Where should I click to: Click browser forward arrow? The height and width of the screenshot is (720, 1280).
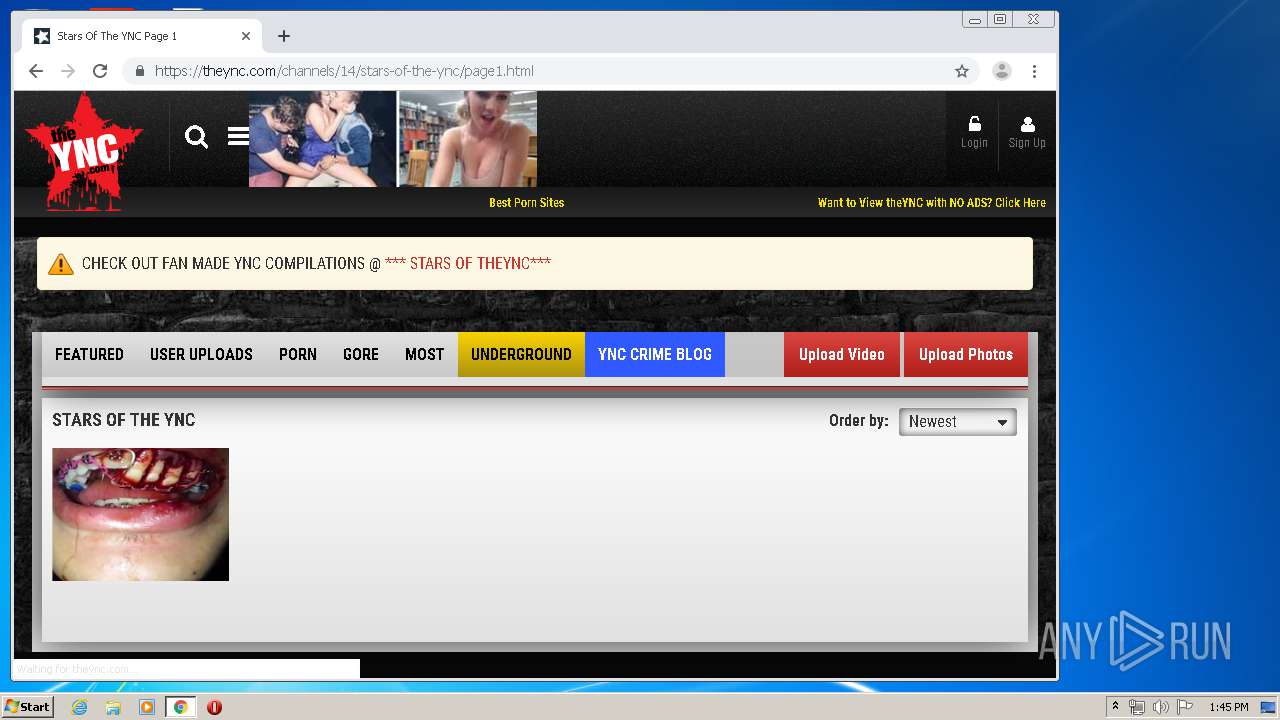tap(68, 71)
